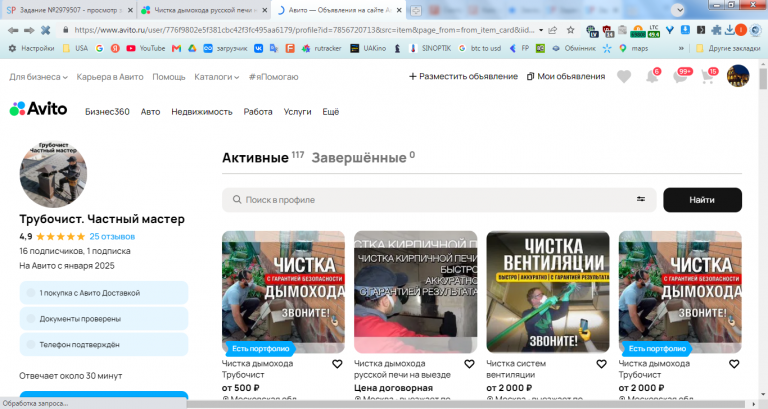The height and width of the screenshot is (409, 768).
Task: Open the VK bookmark icon
Action: (258, 48)
